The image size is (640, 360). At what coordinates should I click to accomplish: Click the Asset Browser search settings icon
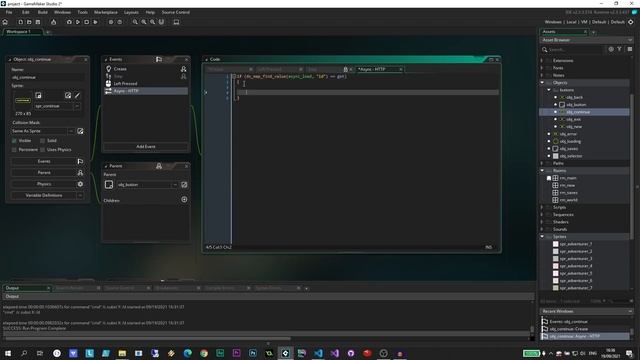click(x=611, y=49)
